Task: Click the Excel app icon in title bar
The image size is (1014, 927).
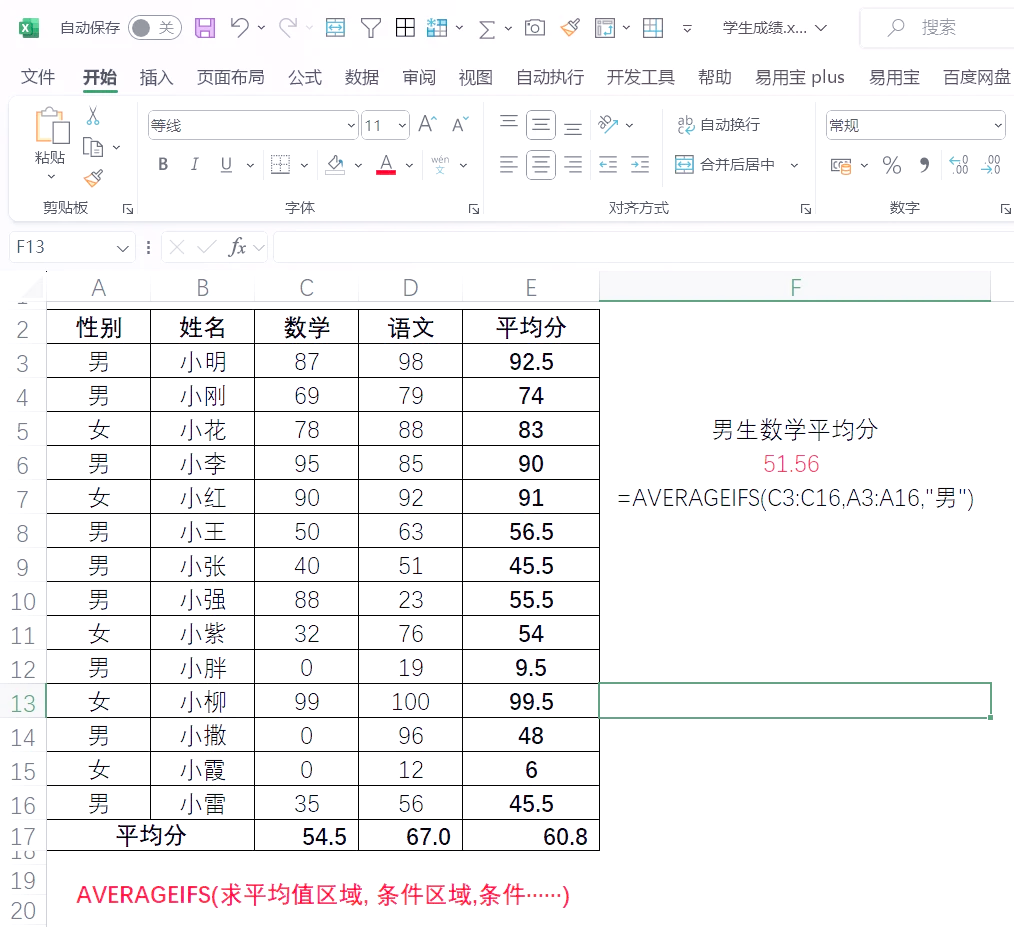Action: (x=28, y=28)
